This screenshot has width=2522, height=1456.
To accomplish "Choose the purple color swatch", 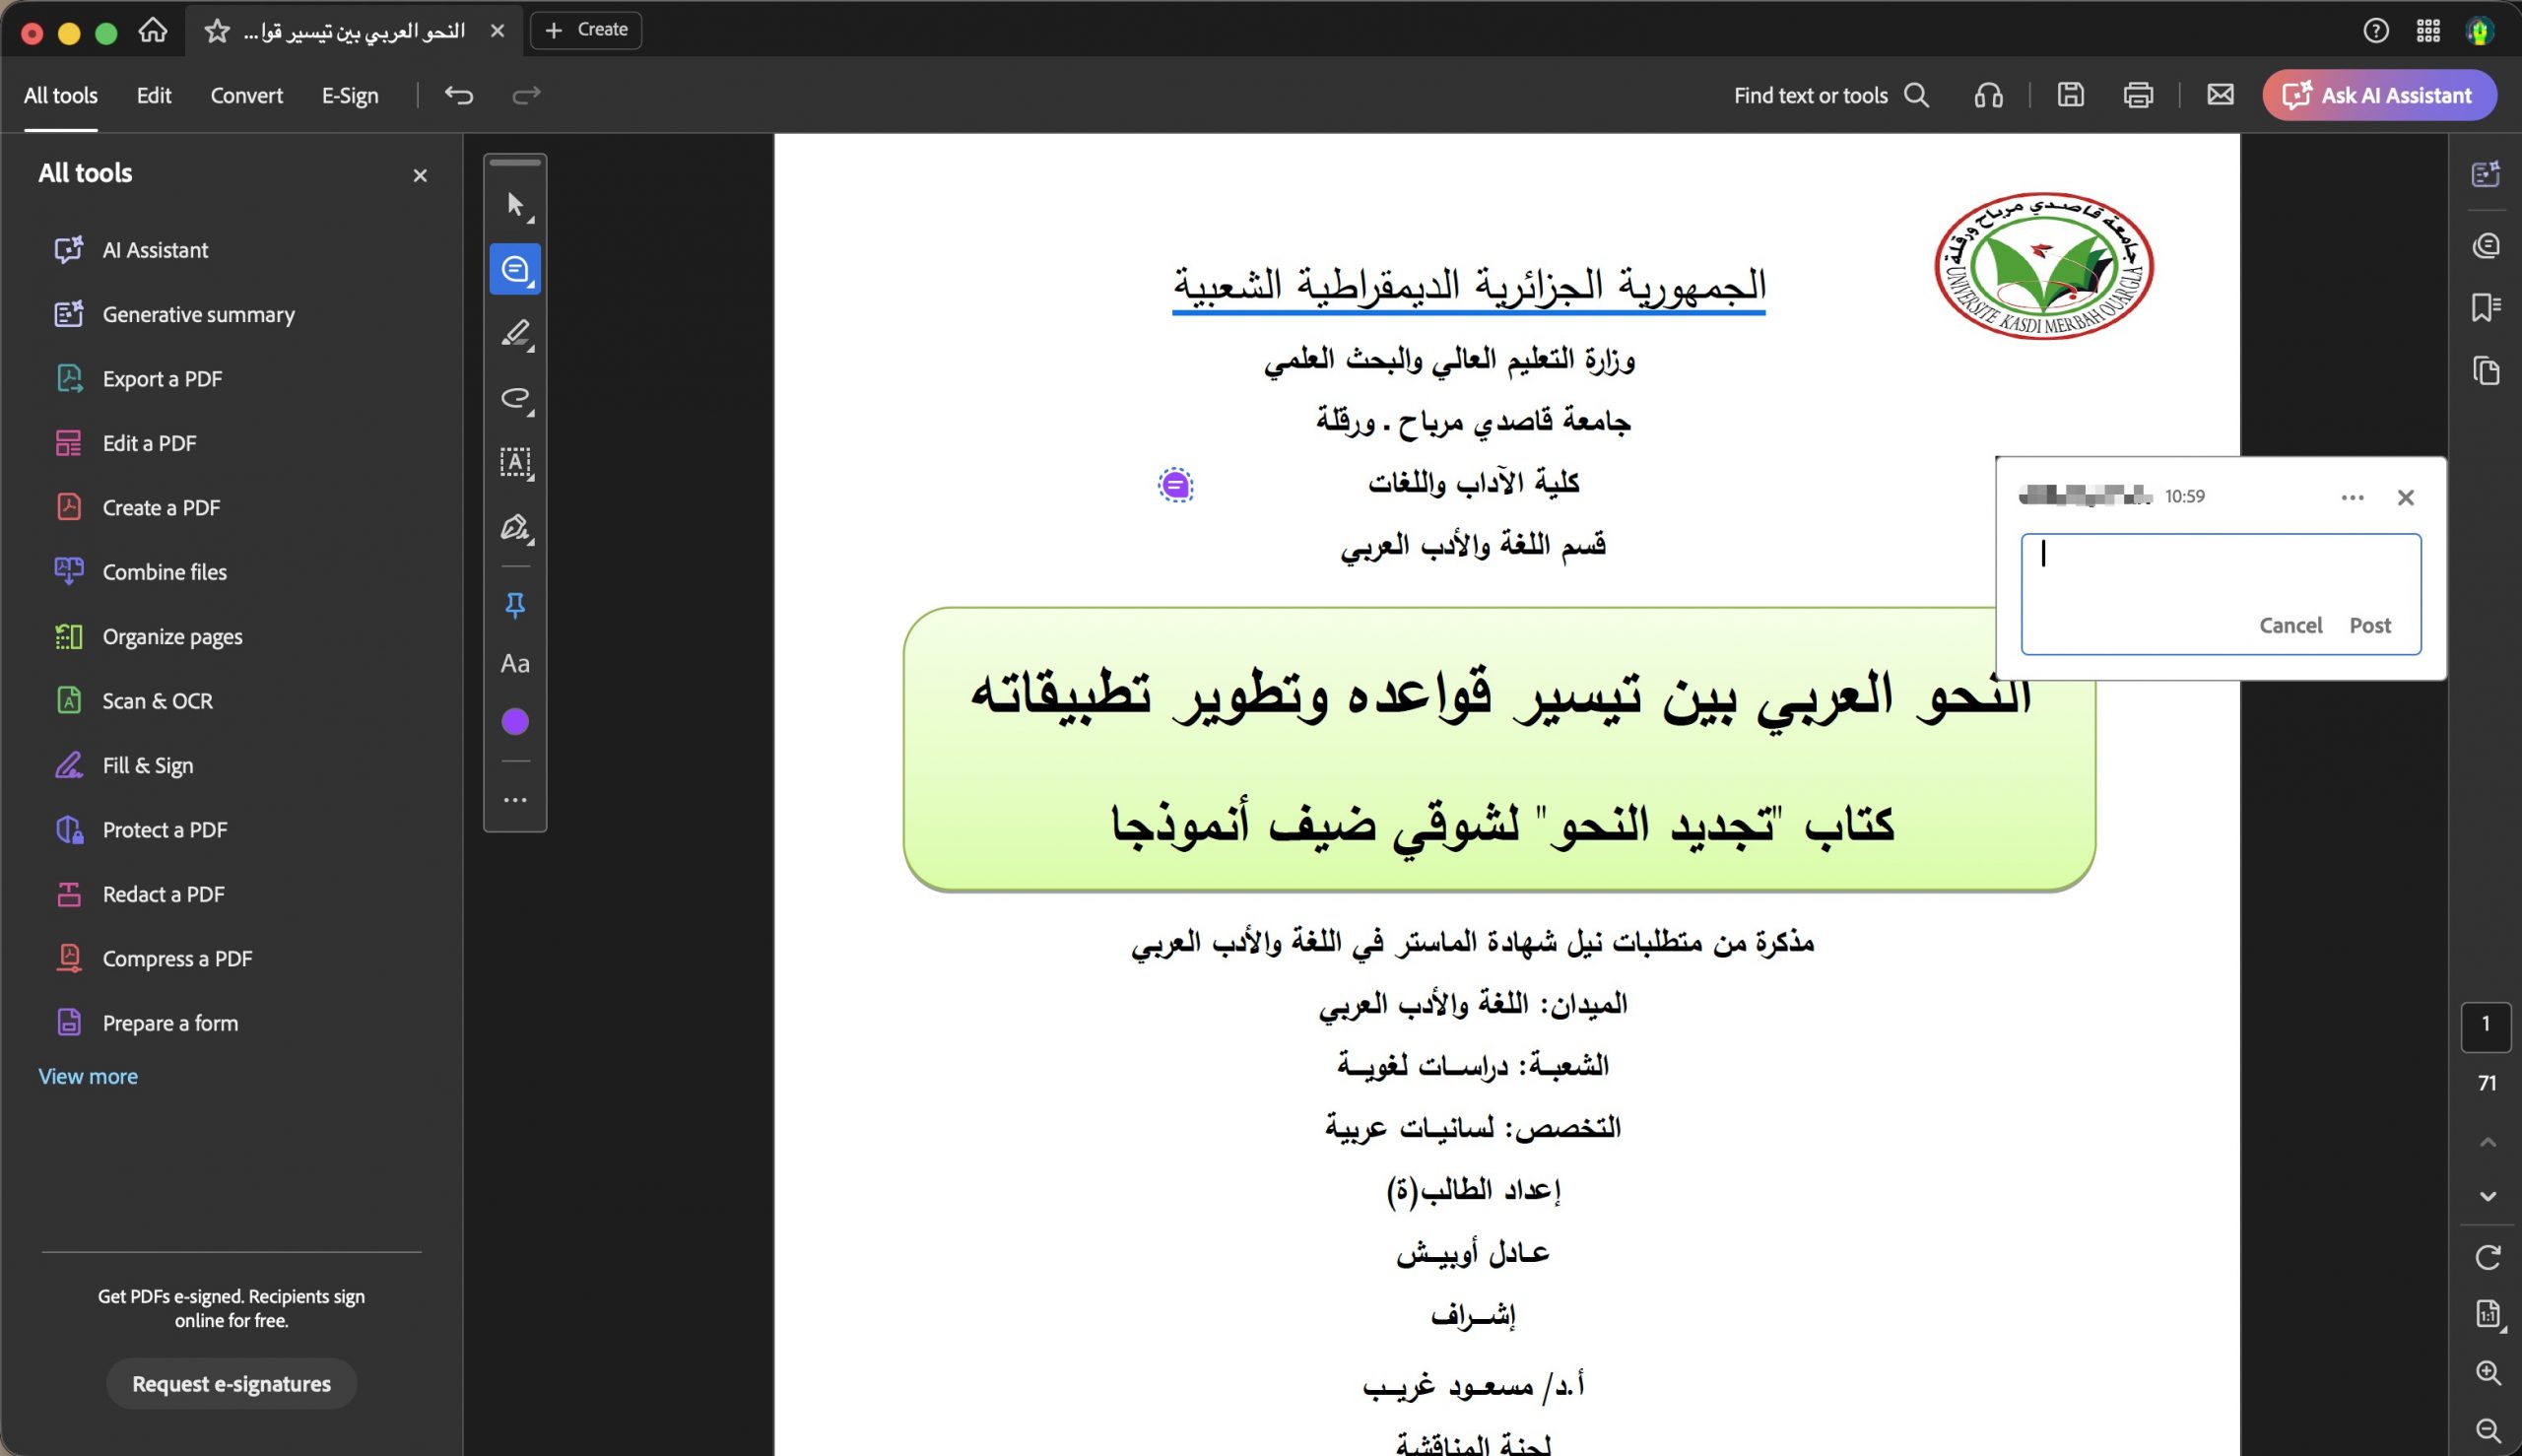I will 515,722.
